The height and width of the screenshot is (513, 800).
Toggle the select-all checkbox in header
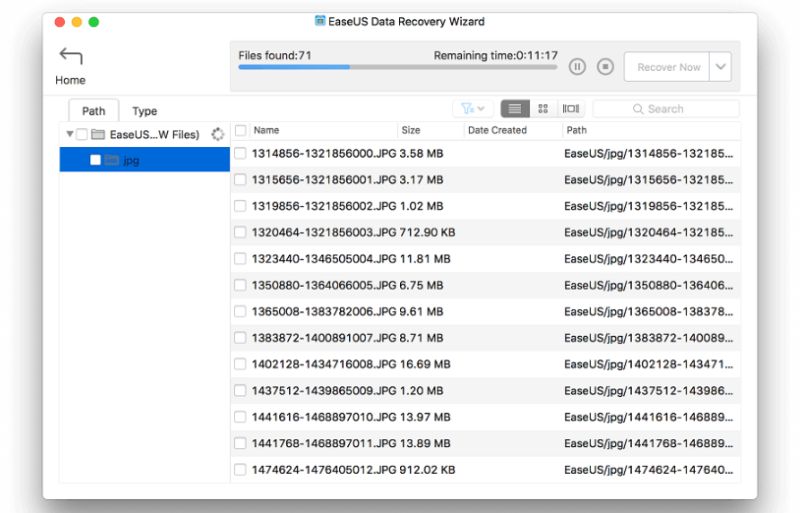pyautogui.click(x=240, y=130)
